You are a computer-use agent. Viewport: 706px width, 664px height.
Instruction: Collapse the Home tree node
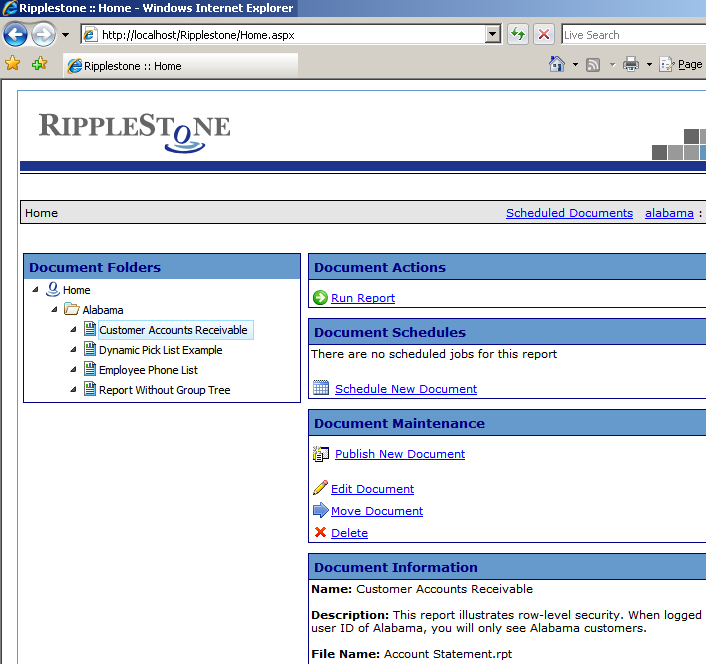[x=36, y=289]
